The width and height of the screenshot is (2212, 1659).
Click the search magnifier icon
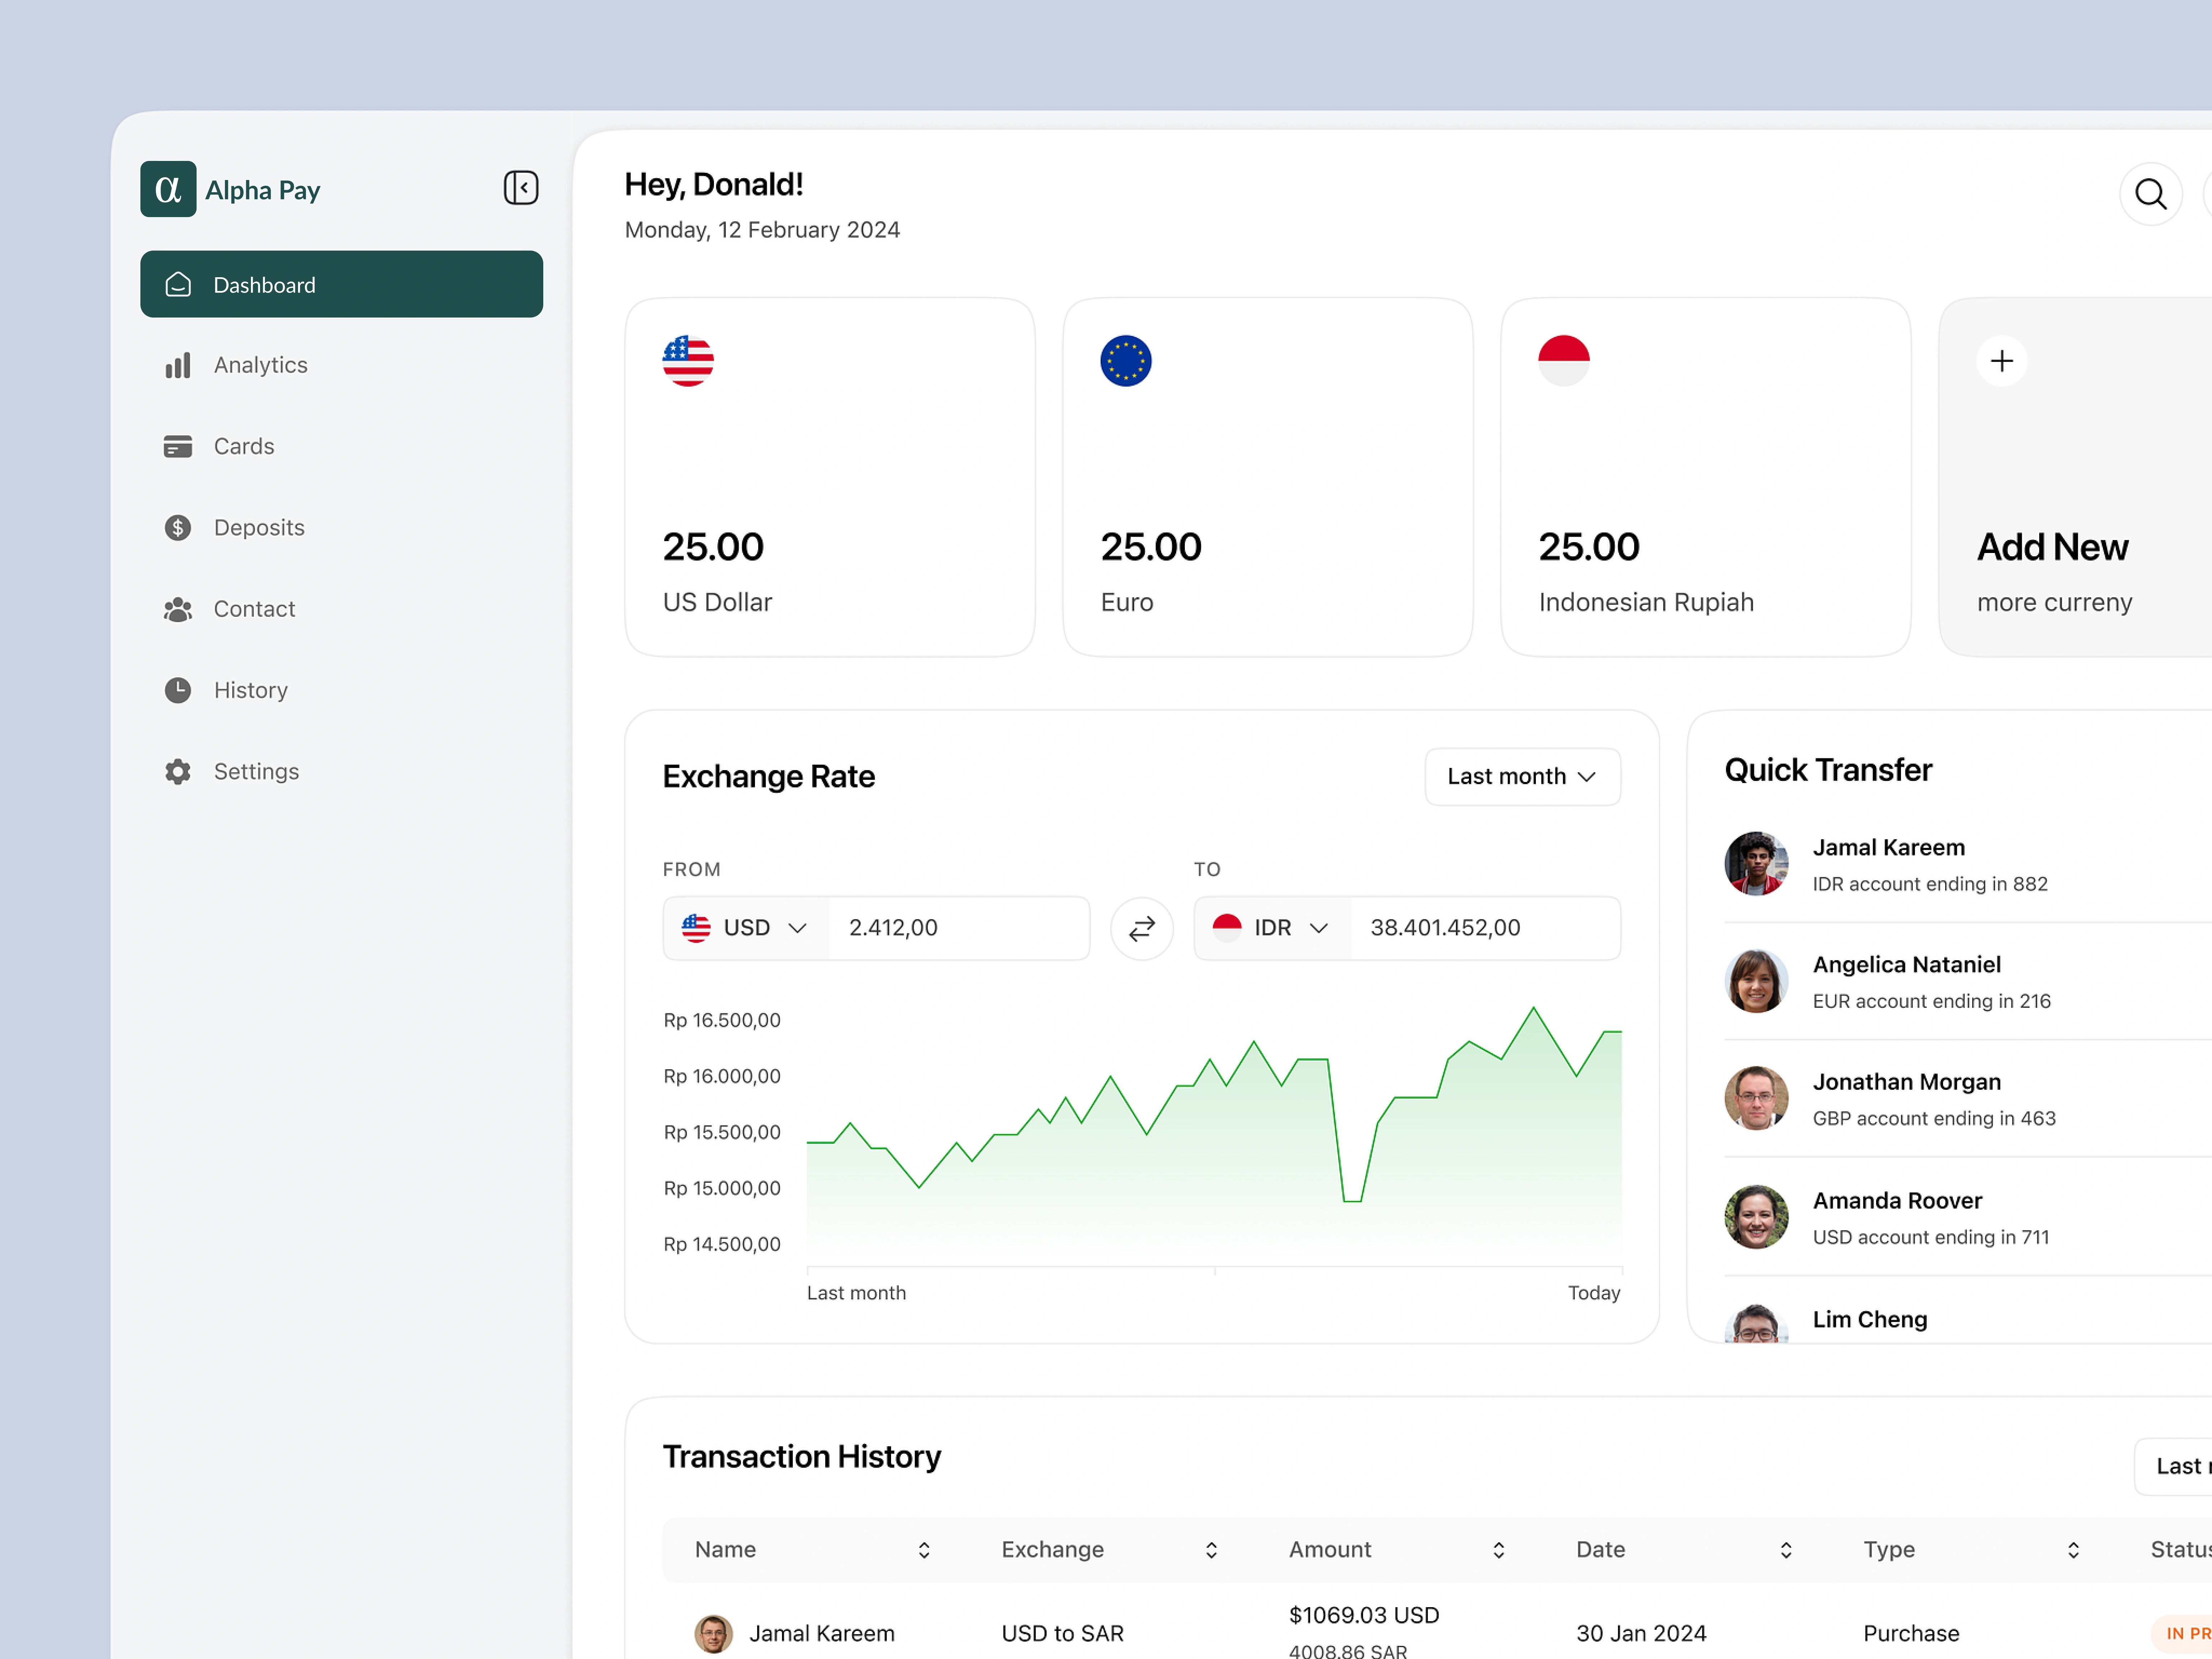[2150, 194]
